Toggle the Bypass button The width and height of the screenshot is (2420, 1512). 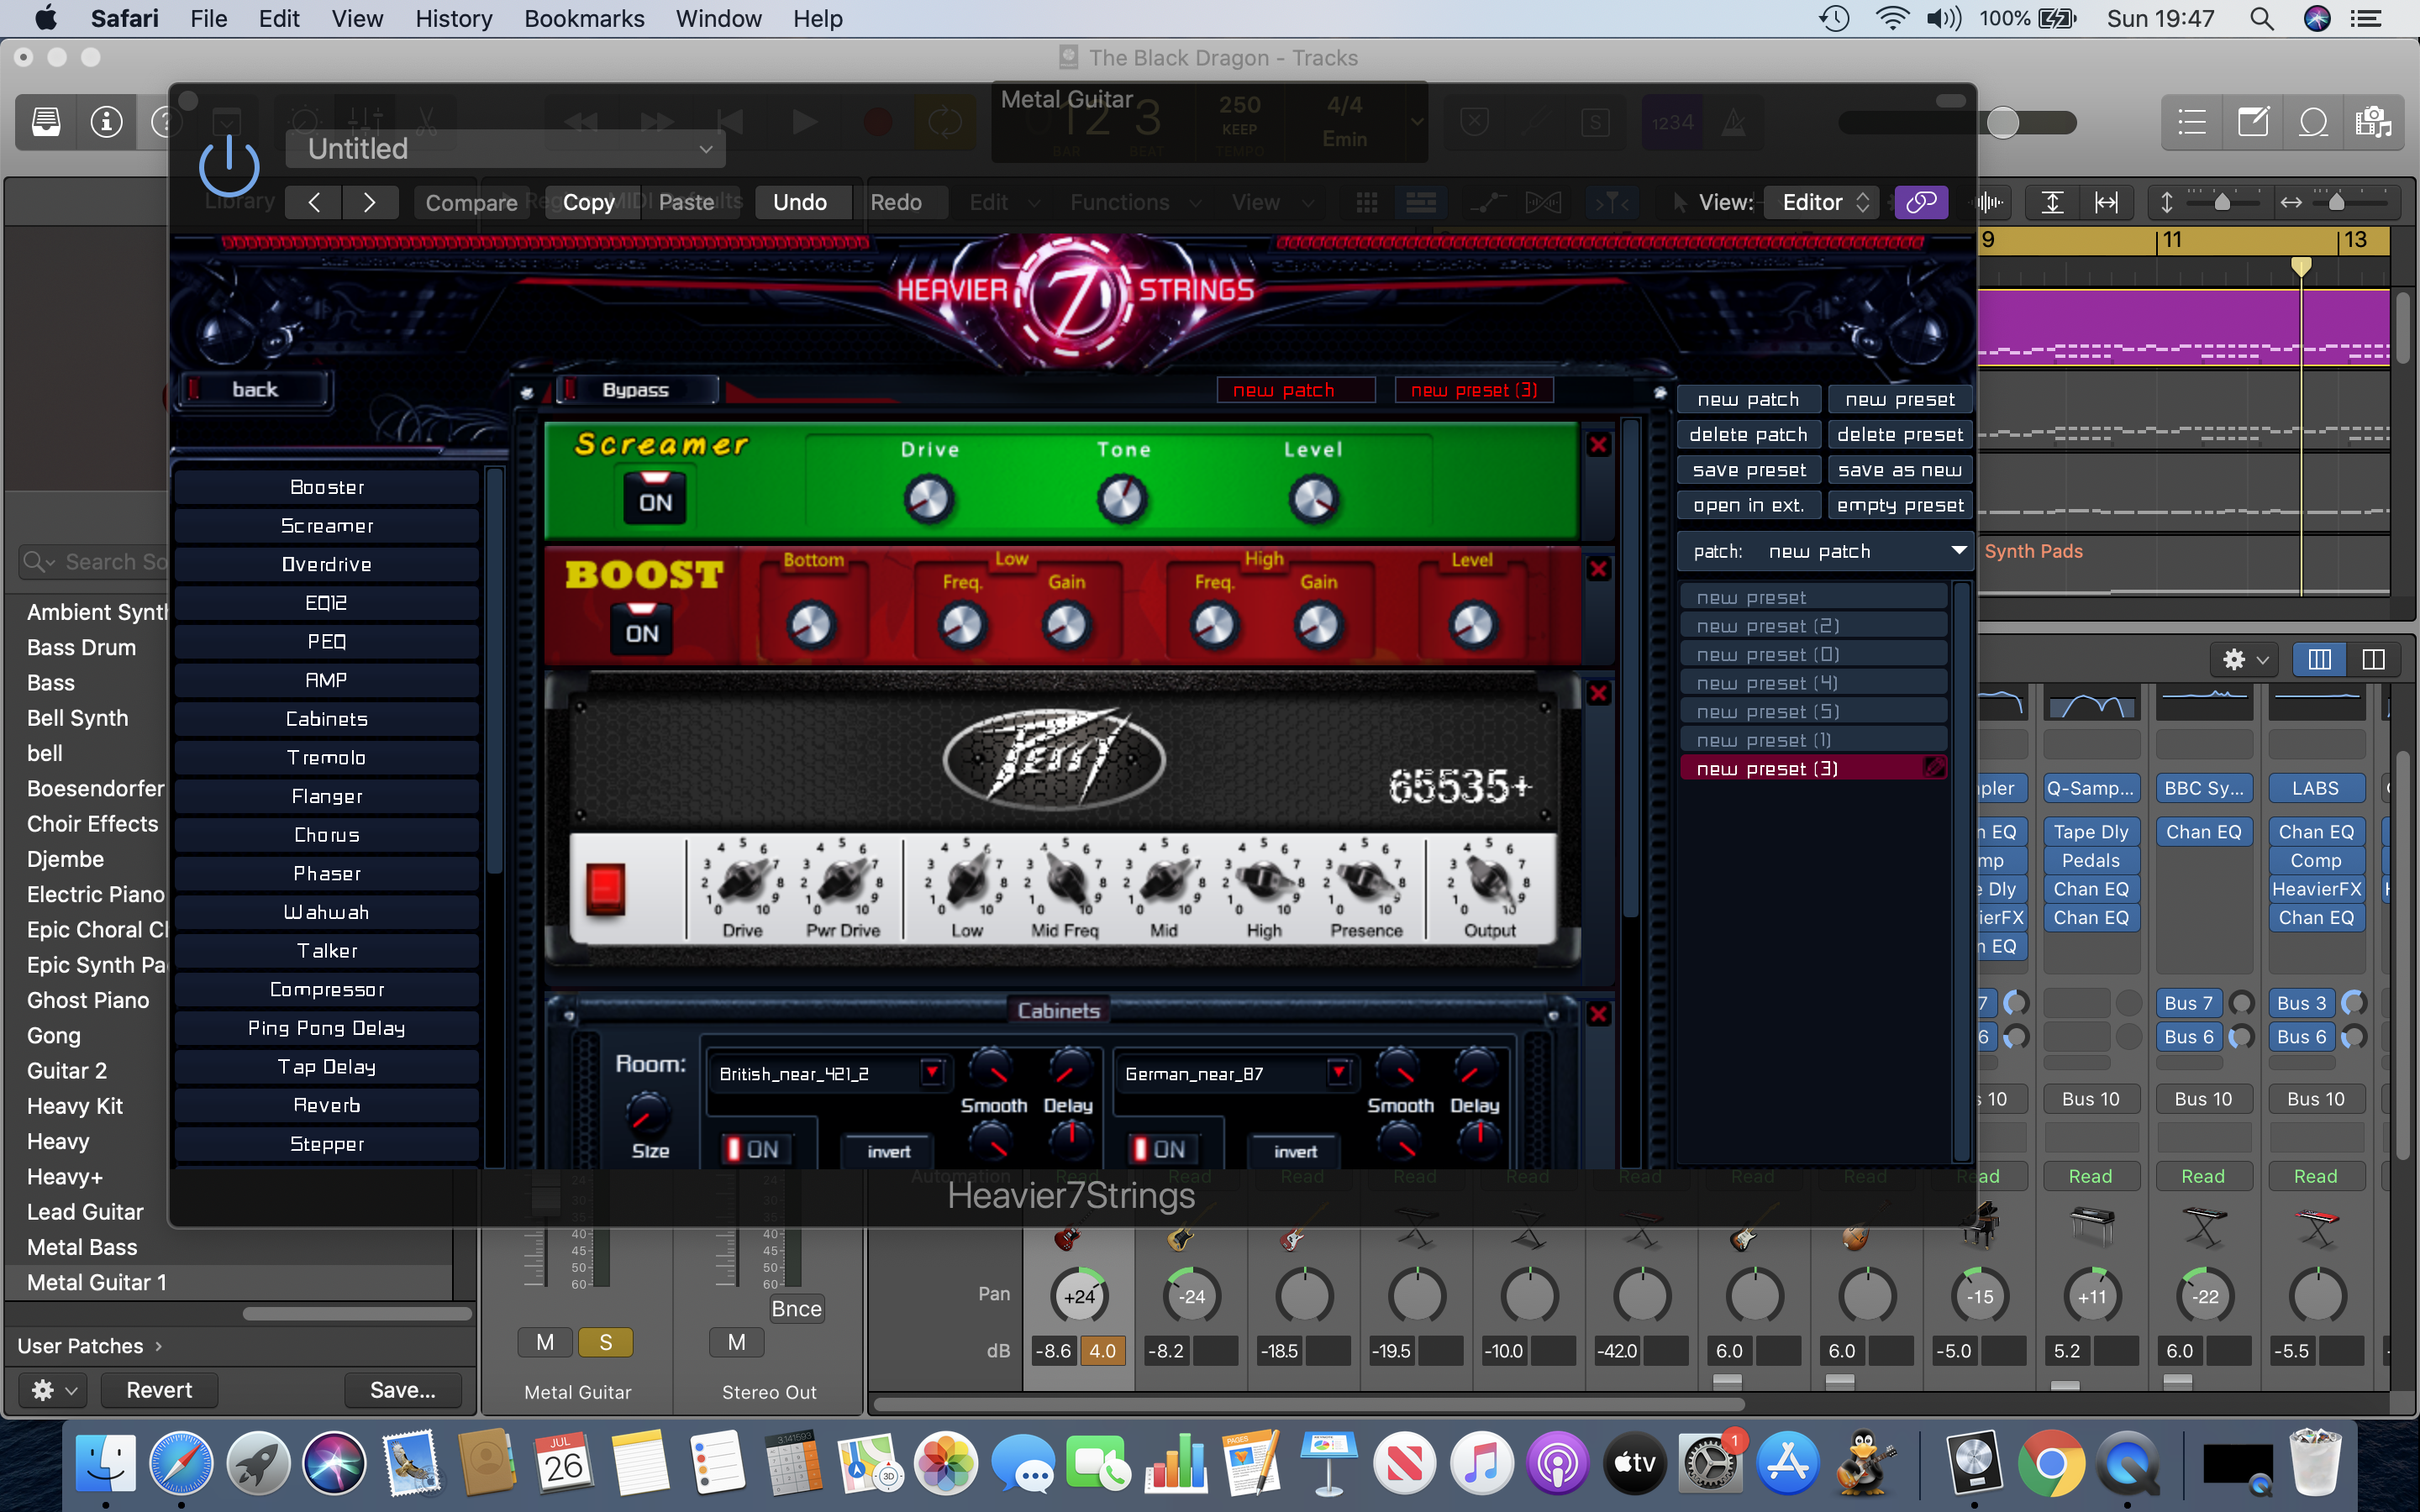pyautogui.click(x=636, y=389)
